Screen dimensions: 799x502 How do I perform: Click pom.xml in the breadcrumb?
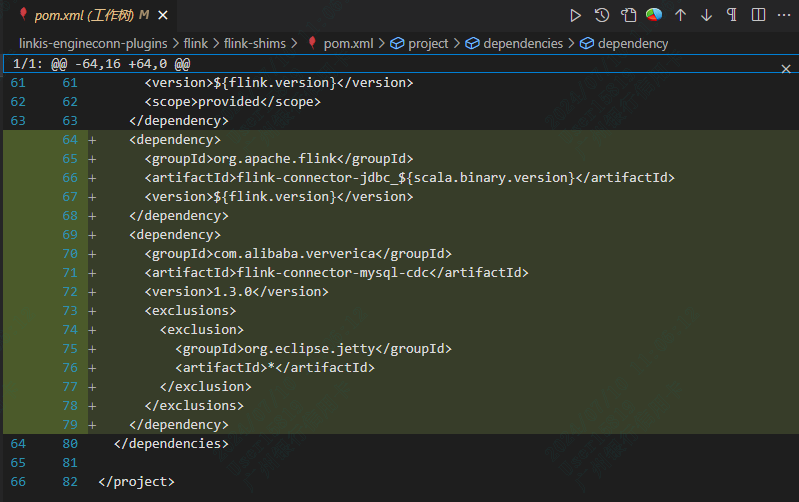(349, 44)
